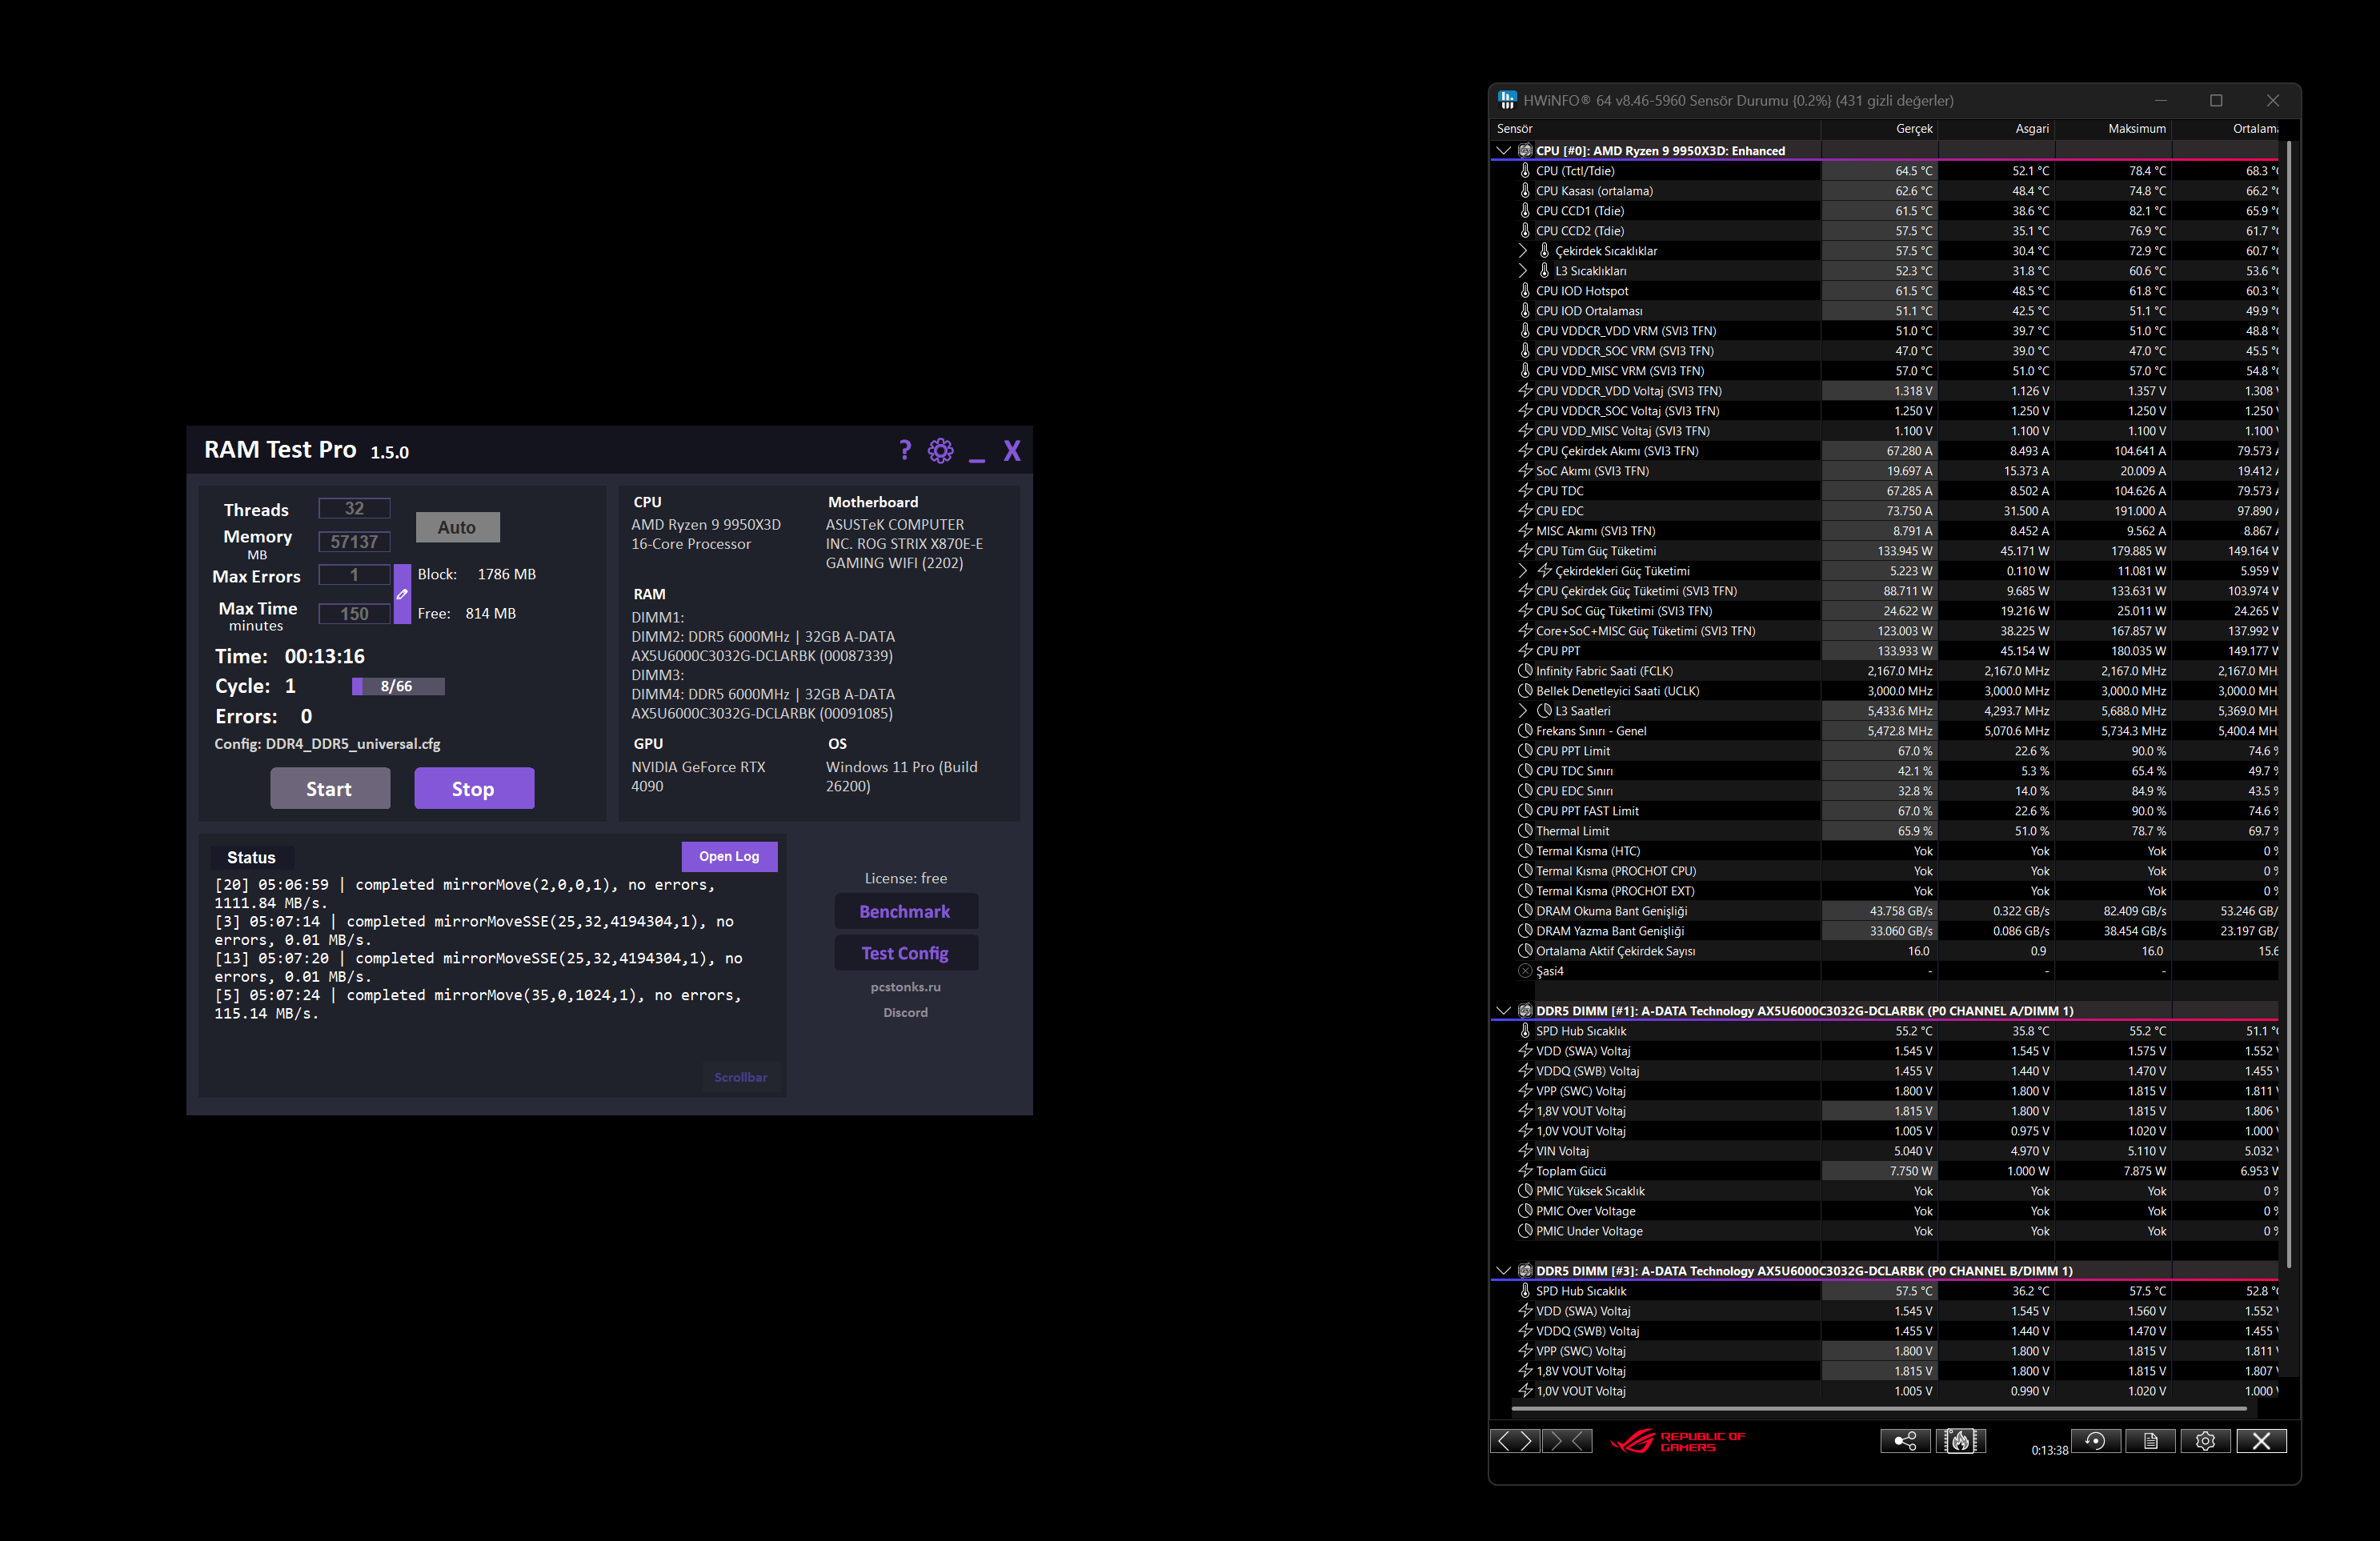This screenshot has height=1541, width=2380.
Task: Click the Memory MB input field
Action: (354, 541)
